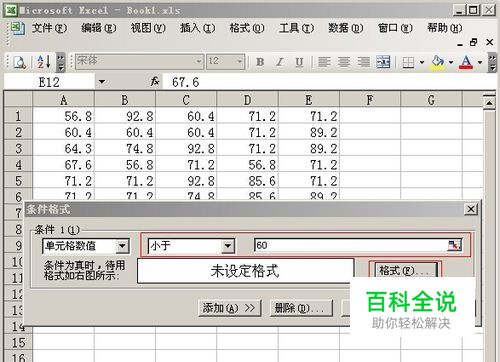Open the 格式(O) menu
The image size is (500, 362).
click(247, 28)
